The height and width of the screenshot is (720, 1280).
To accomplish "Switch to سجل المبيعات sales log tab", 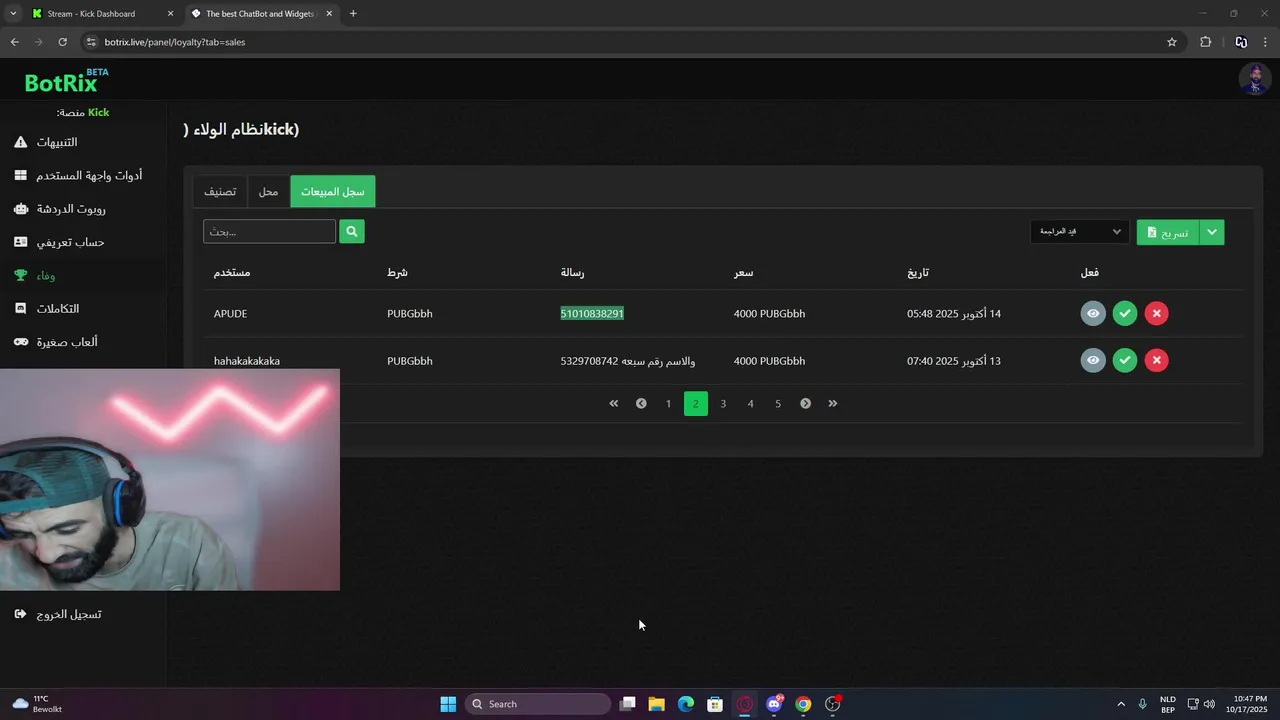I will coord(333,191).
